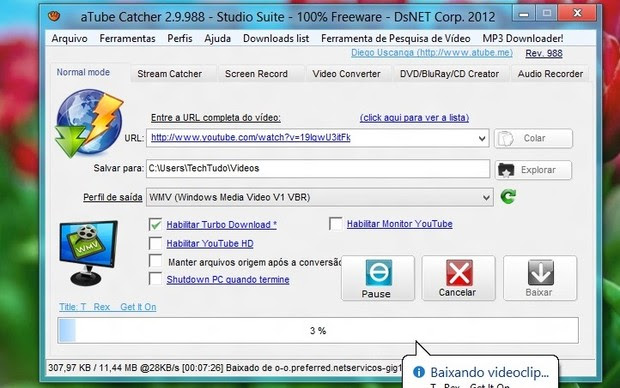Click the Habilitar Turbo Download link text
The image size is (620, 388).
pyautogui.click(x=221, y=225)
